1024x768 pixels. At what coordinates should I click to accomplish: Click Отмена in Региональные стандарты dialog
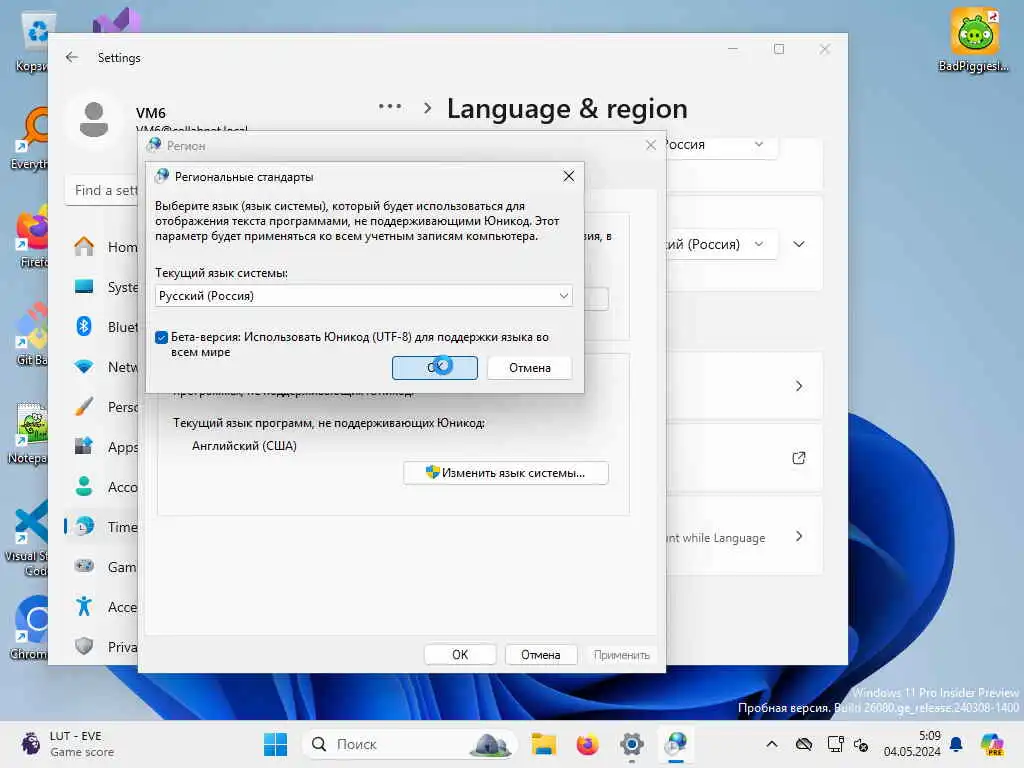530,368
